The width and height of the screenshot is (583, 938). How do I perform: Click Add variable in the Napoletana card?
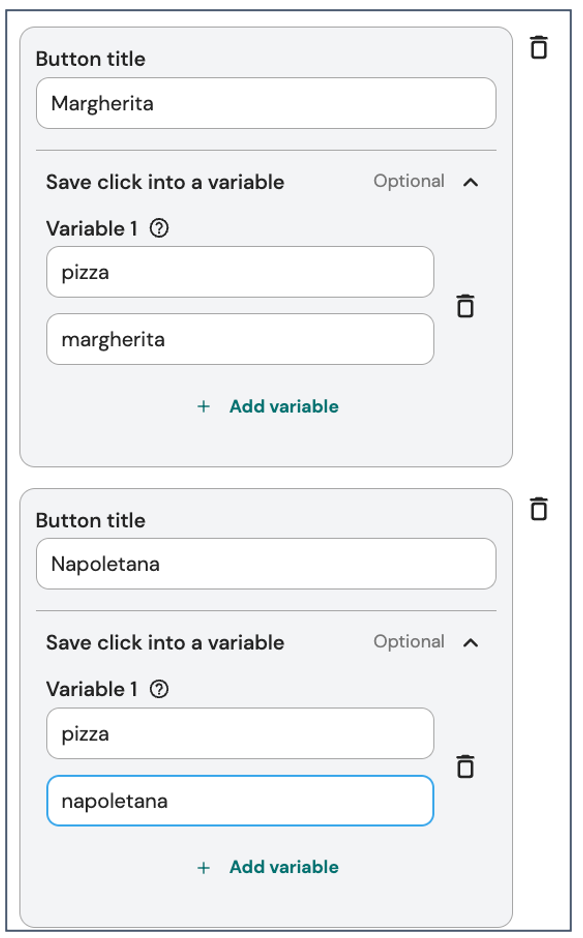point(284,867)
